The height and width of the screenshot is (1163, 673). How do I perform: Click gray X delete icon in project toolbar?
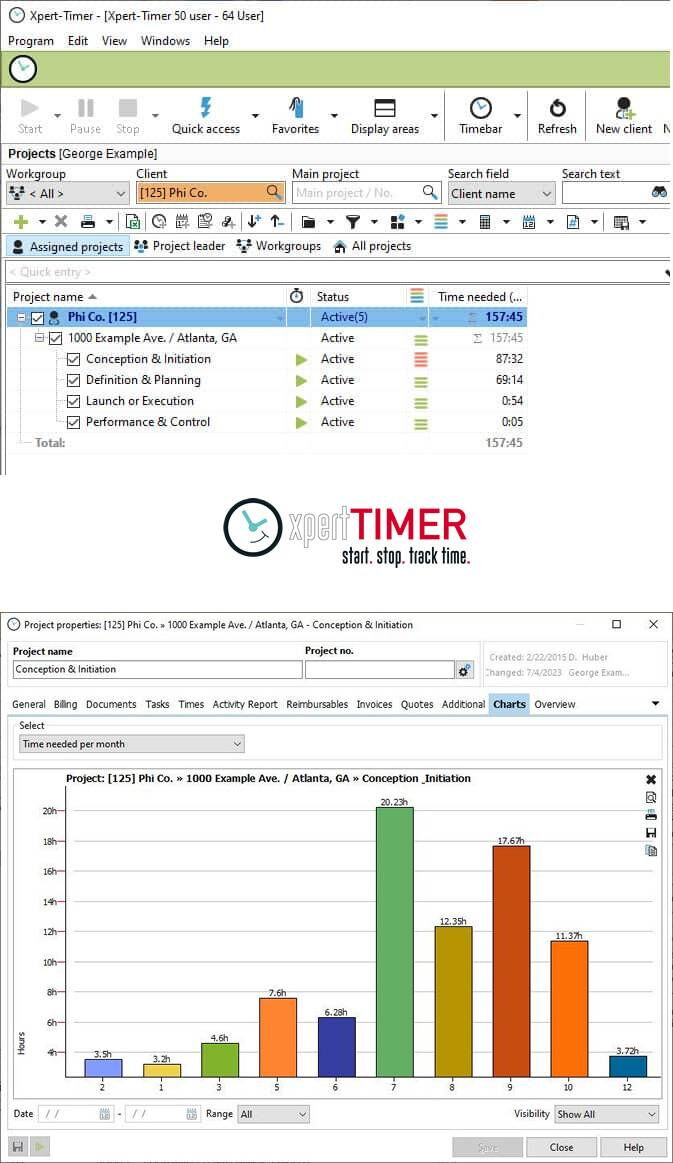61,221
